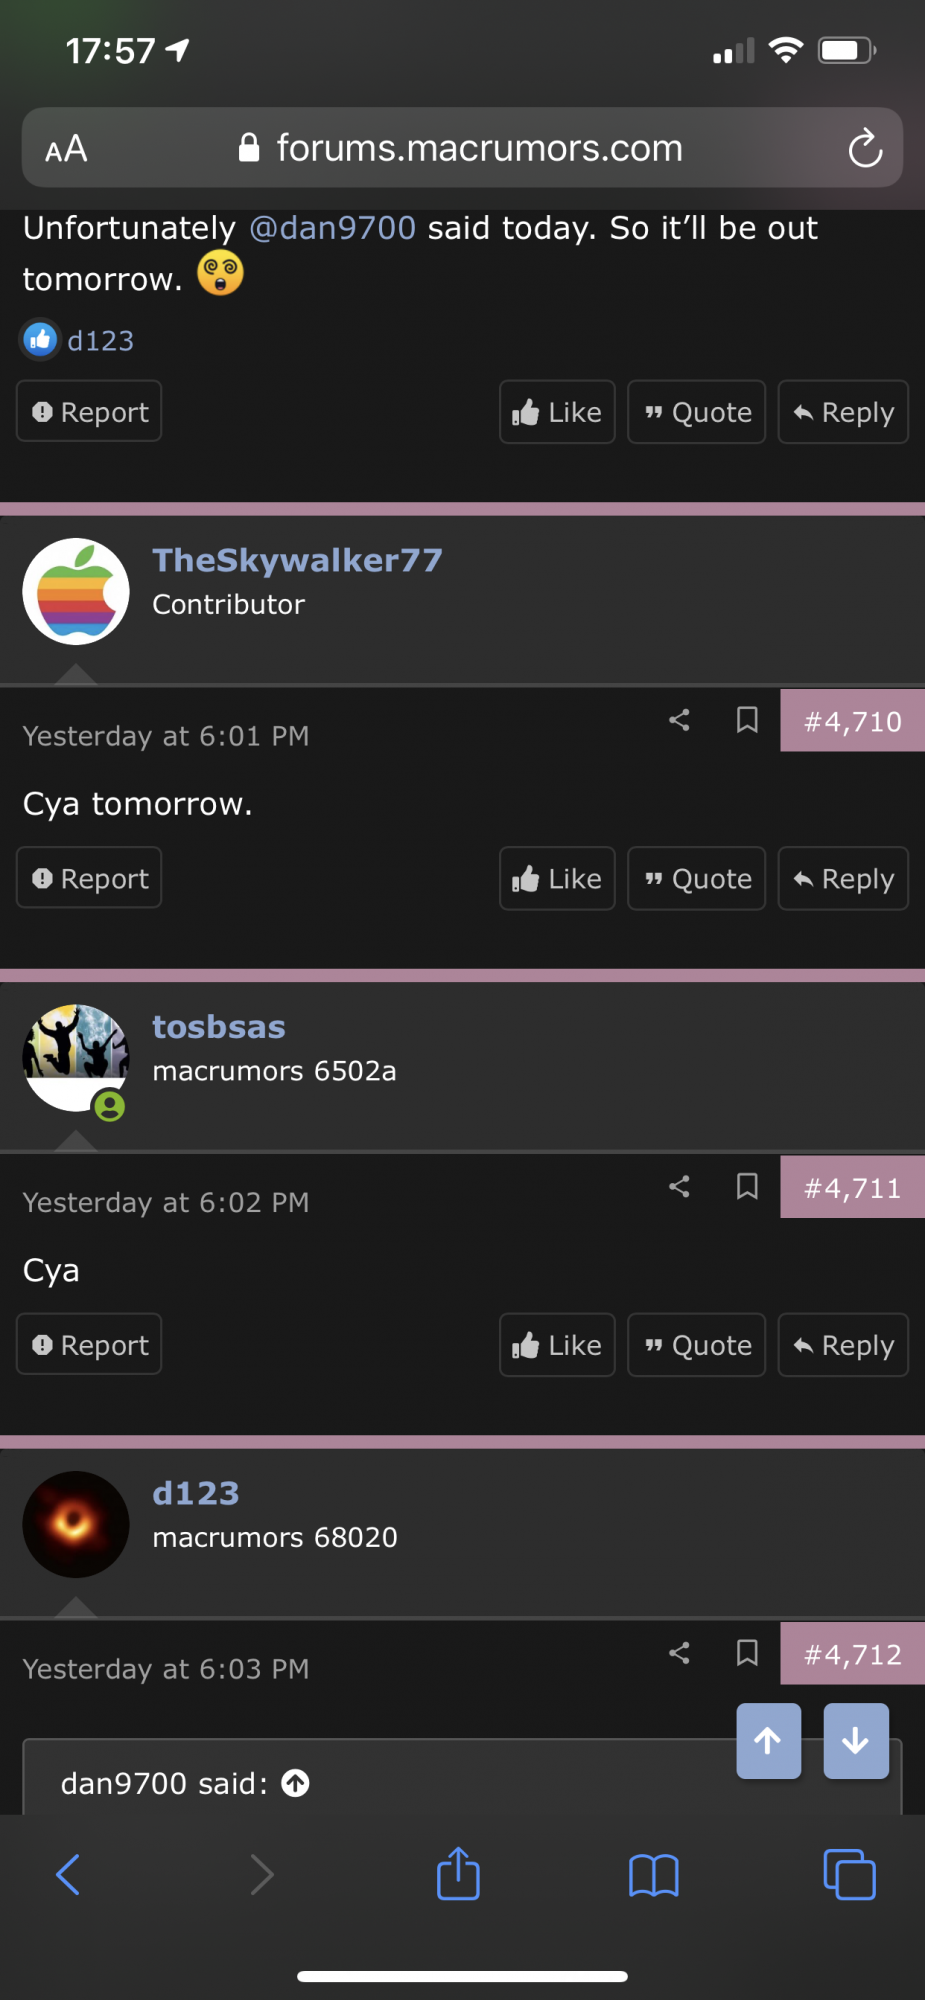Reply to tosbsas's "Cya" post
925x2000 pixels.
(843, 1345)
